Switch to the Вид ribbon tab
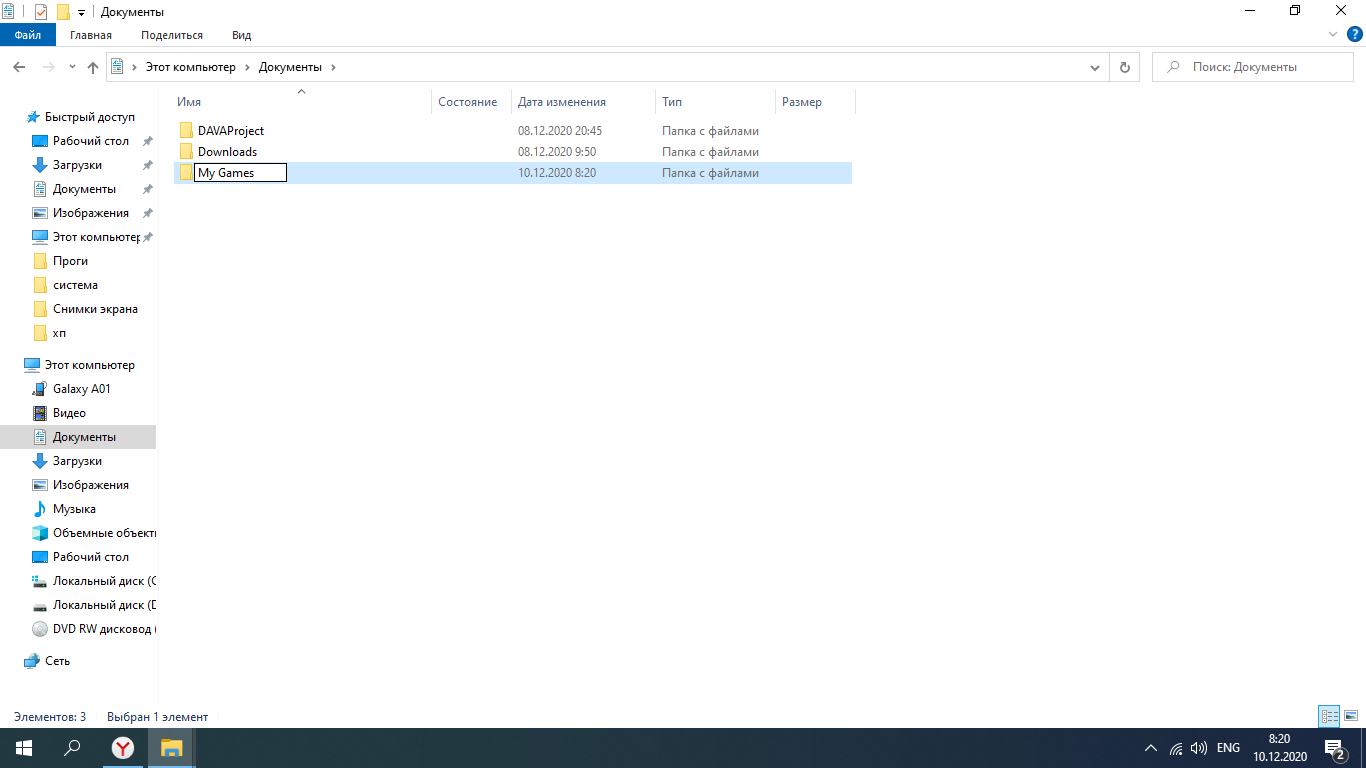Image resolution: width=1366 pixels, height=768 pixels. coord(241,35)
